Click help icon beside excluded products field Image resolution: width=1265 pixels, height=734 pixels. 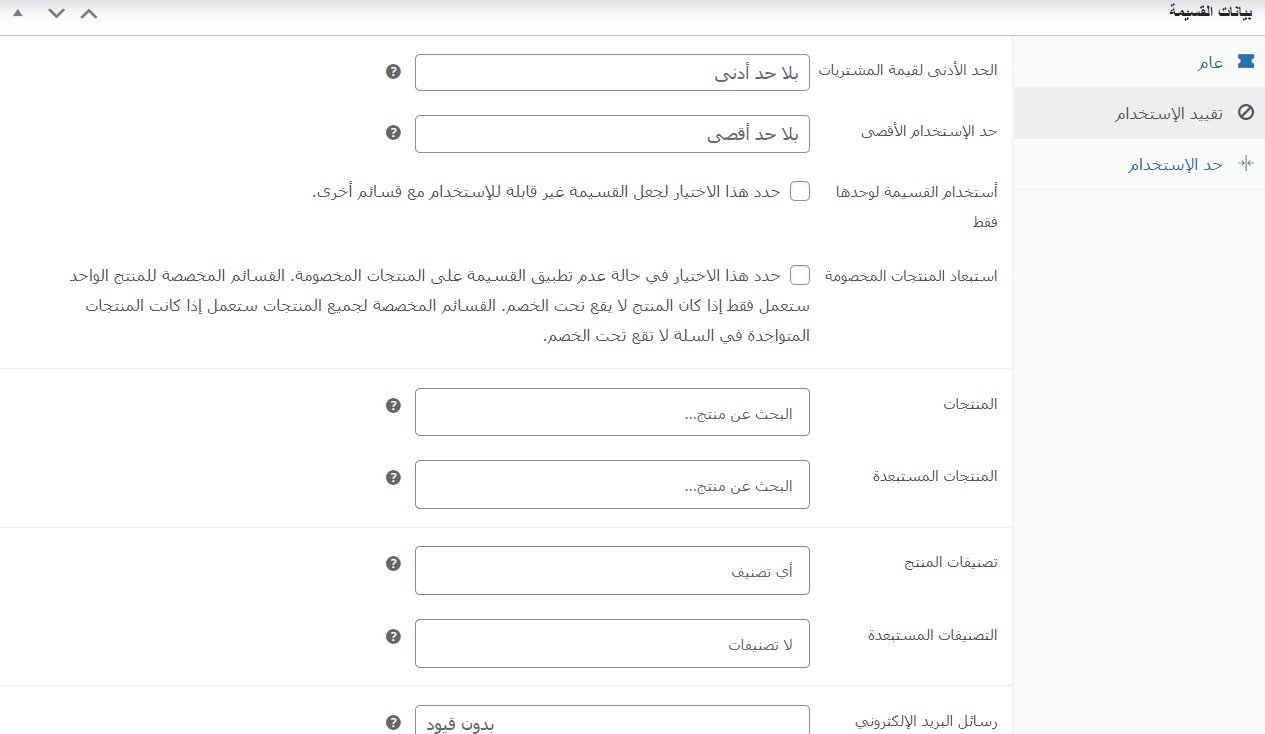point(393,477)
